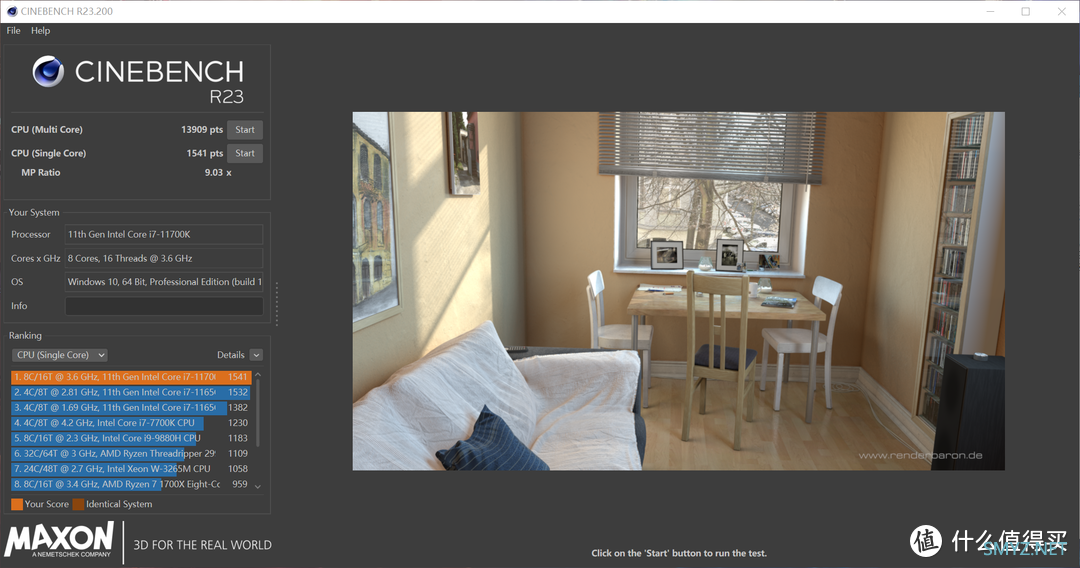
Task: Click the 13909 pts multi core score
Action: (x=202, y=129)
